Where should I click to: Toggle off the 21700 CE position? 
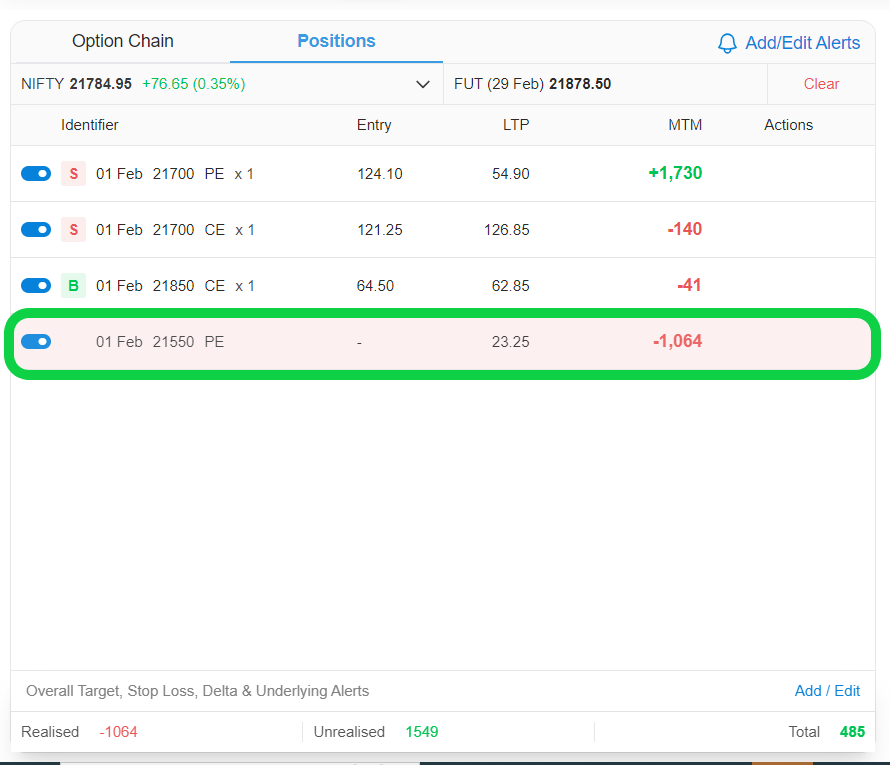[x=36, y=230]
